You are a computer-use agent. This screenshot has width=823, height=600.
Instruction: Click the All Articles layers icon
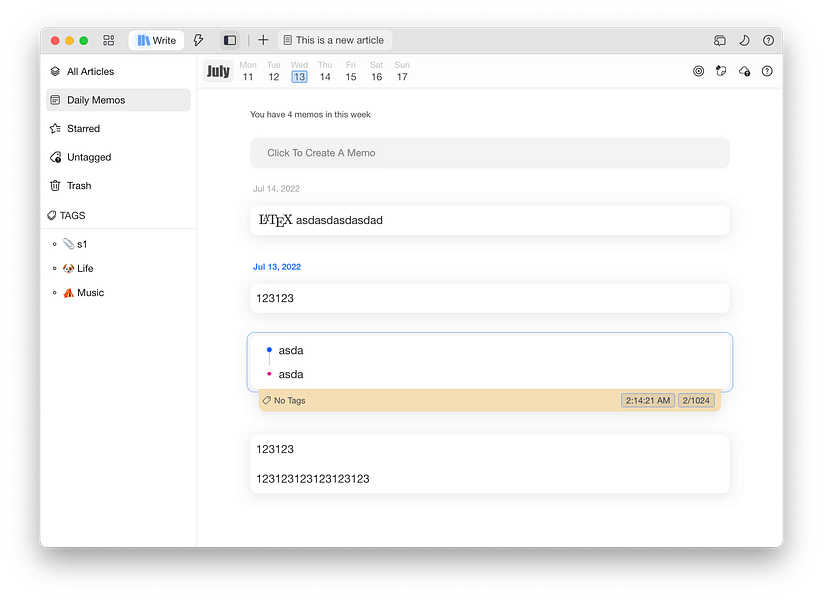(55, 71)
